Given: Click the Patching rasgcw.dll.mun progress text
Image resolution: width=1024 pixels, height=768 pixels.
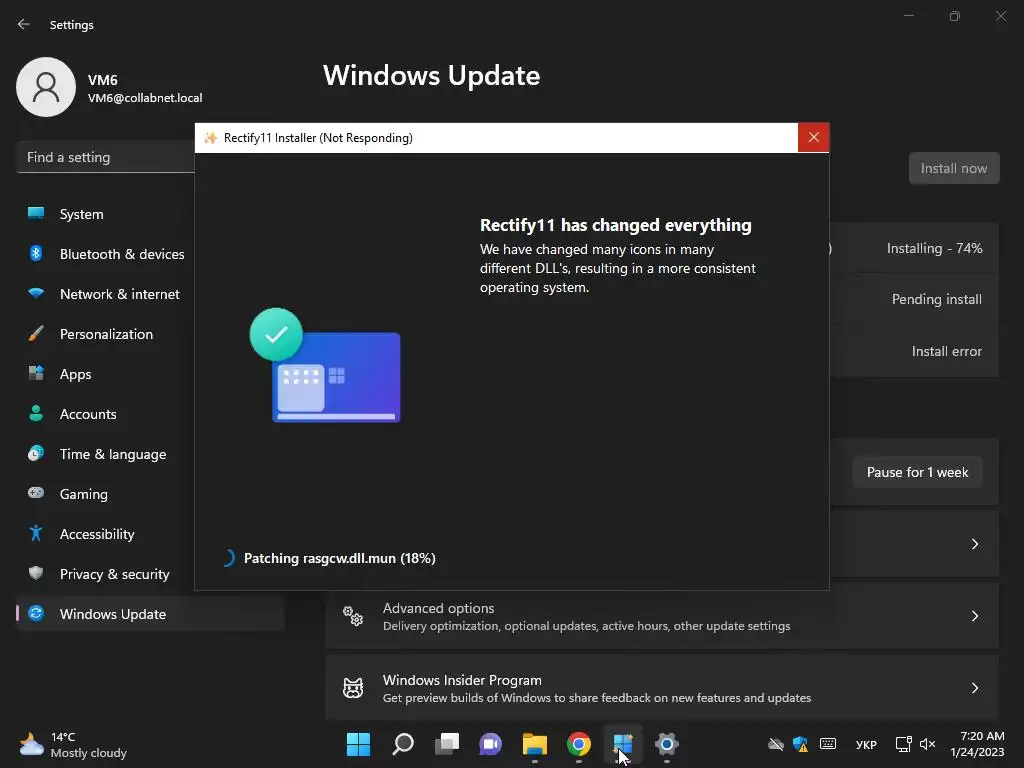Looking at the screenshot, I should [340, 558].
